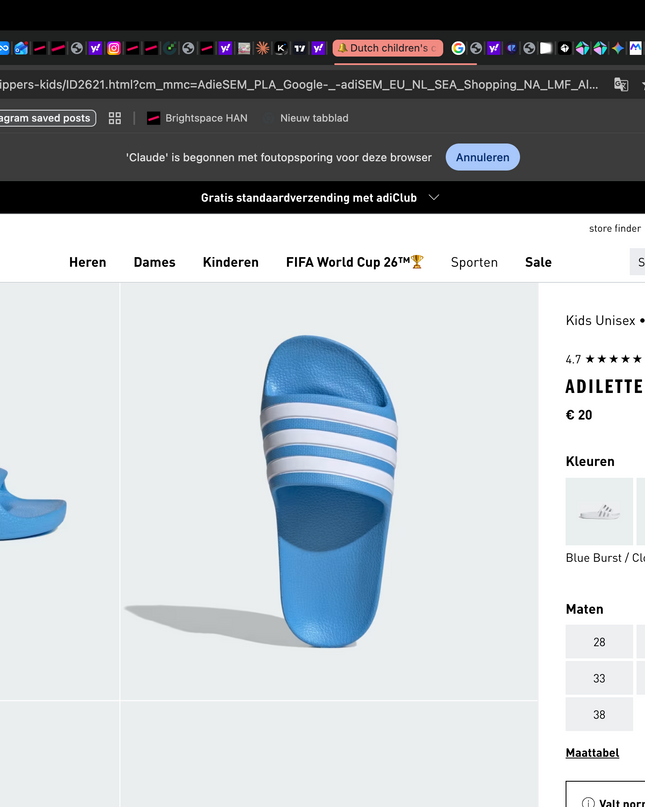Open the Instagram saved posts bookmark
This screenshot has width=645, height=807.
point(48,118)
